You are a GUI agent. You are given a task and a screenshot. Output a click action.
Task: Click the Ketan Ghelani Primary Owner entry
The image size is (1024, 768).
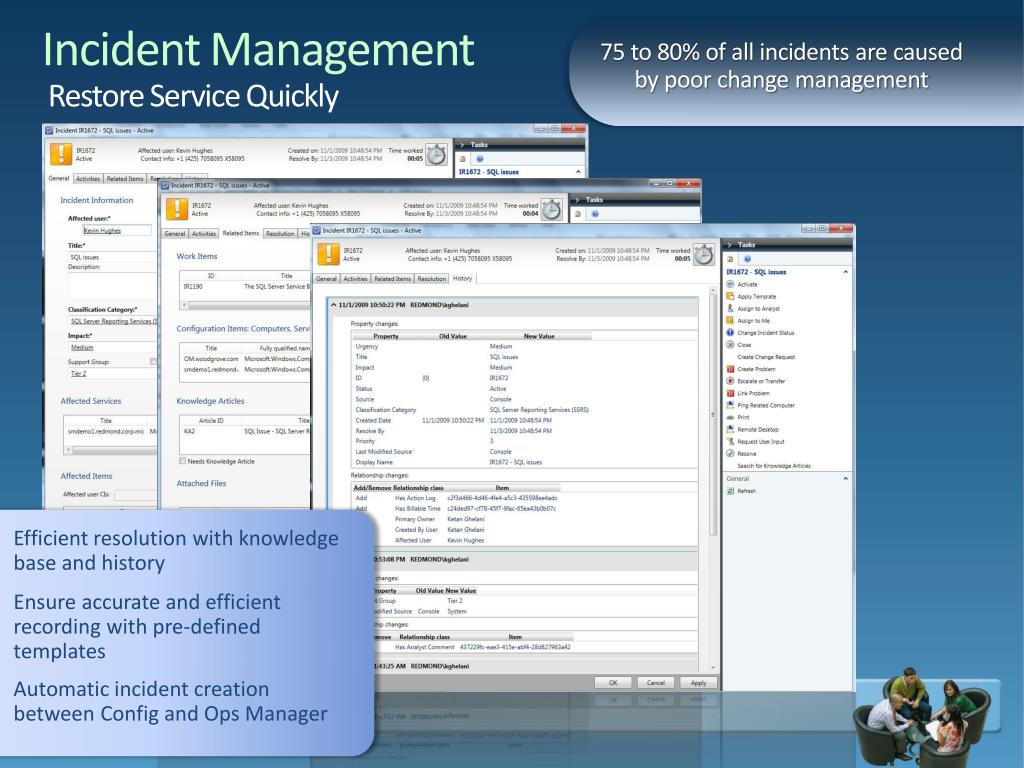click(x=466, y=519)
